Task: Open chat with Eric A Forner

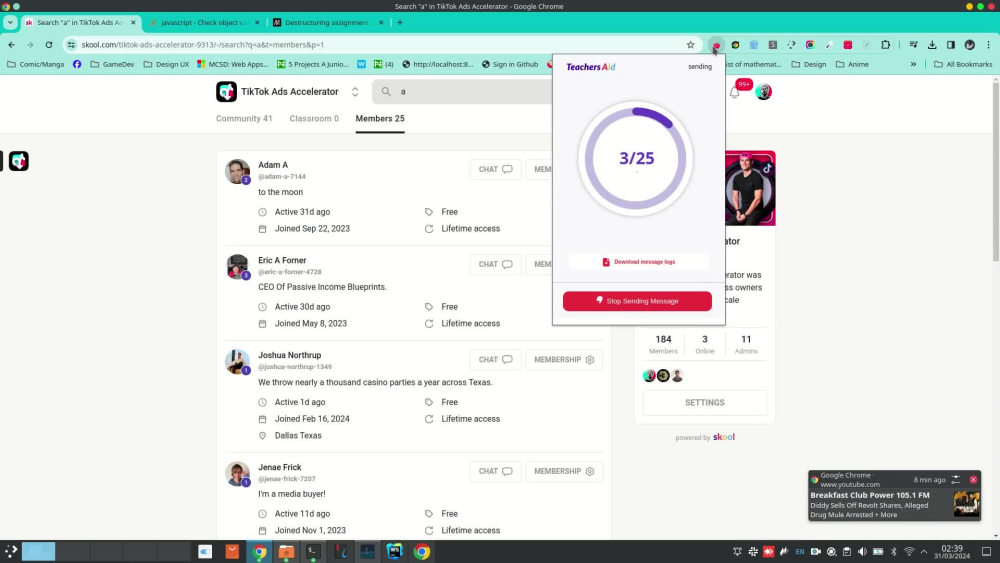Action: (x=496, y=264)
